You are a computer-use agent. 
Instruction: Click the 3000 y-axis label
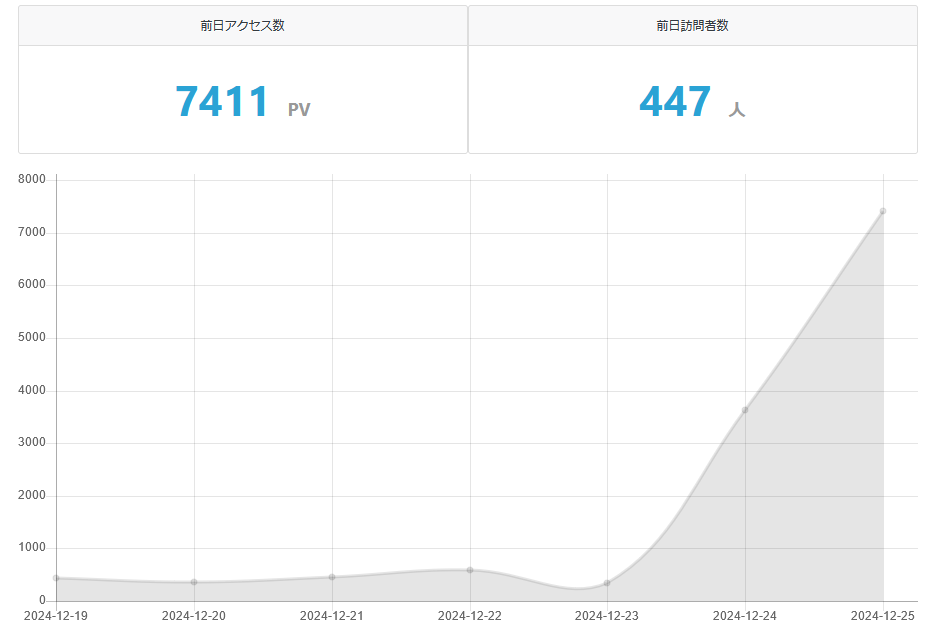(x=32, y=443)
